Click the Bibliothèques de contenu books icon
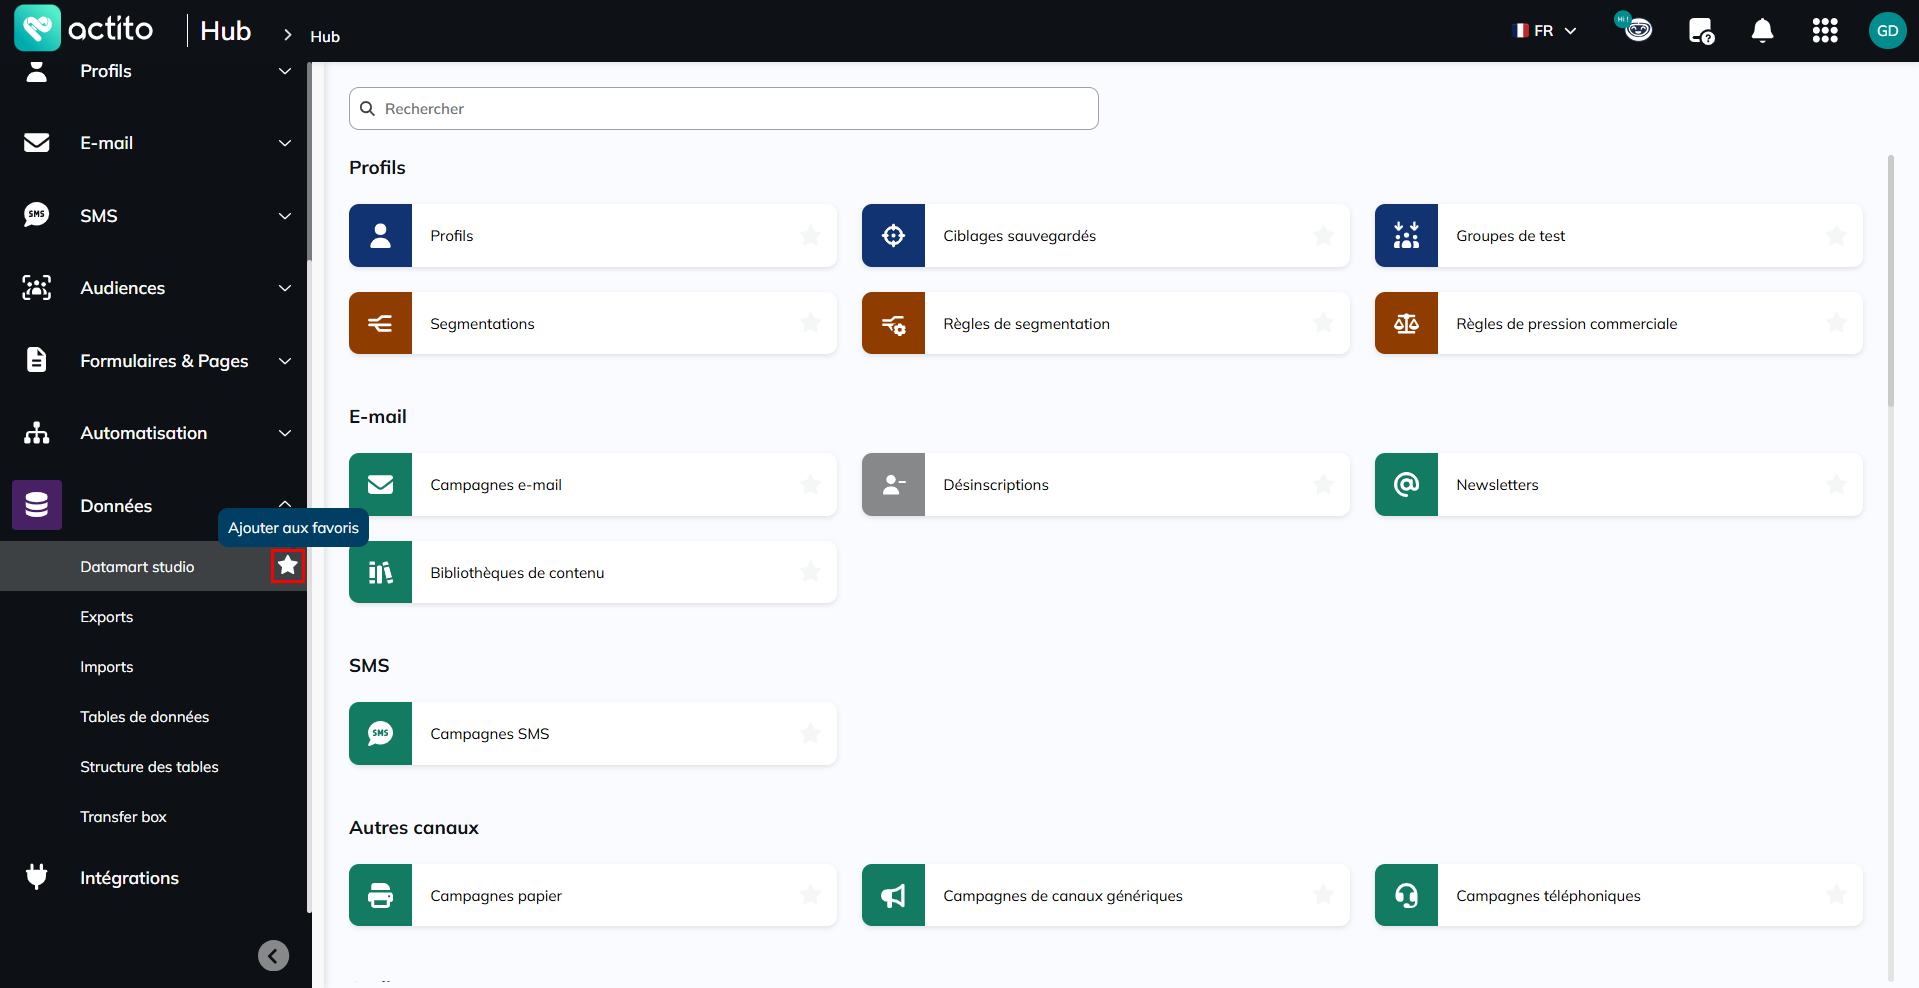 (380, 572)
